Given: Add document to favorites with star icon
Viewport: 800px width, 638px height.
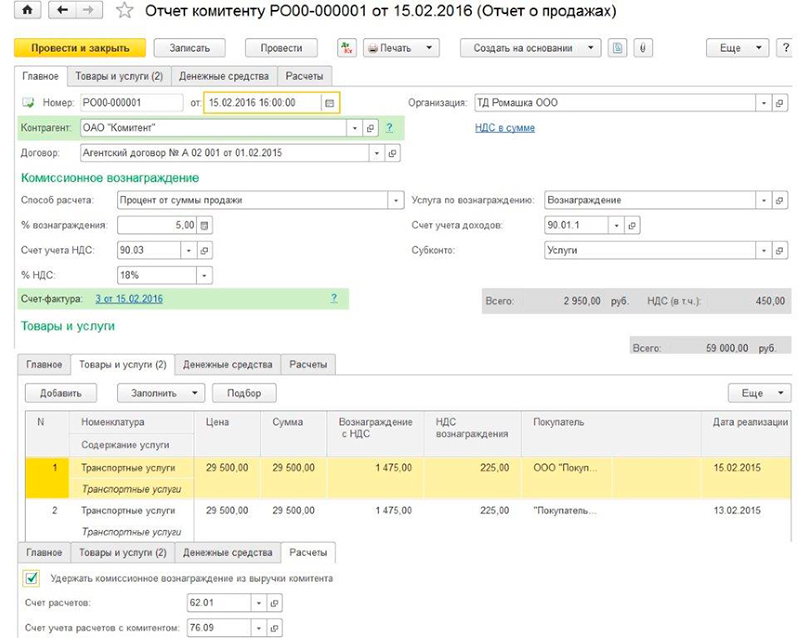Looking at the screenshot, I should click(124, 12).
